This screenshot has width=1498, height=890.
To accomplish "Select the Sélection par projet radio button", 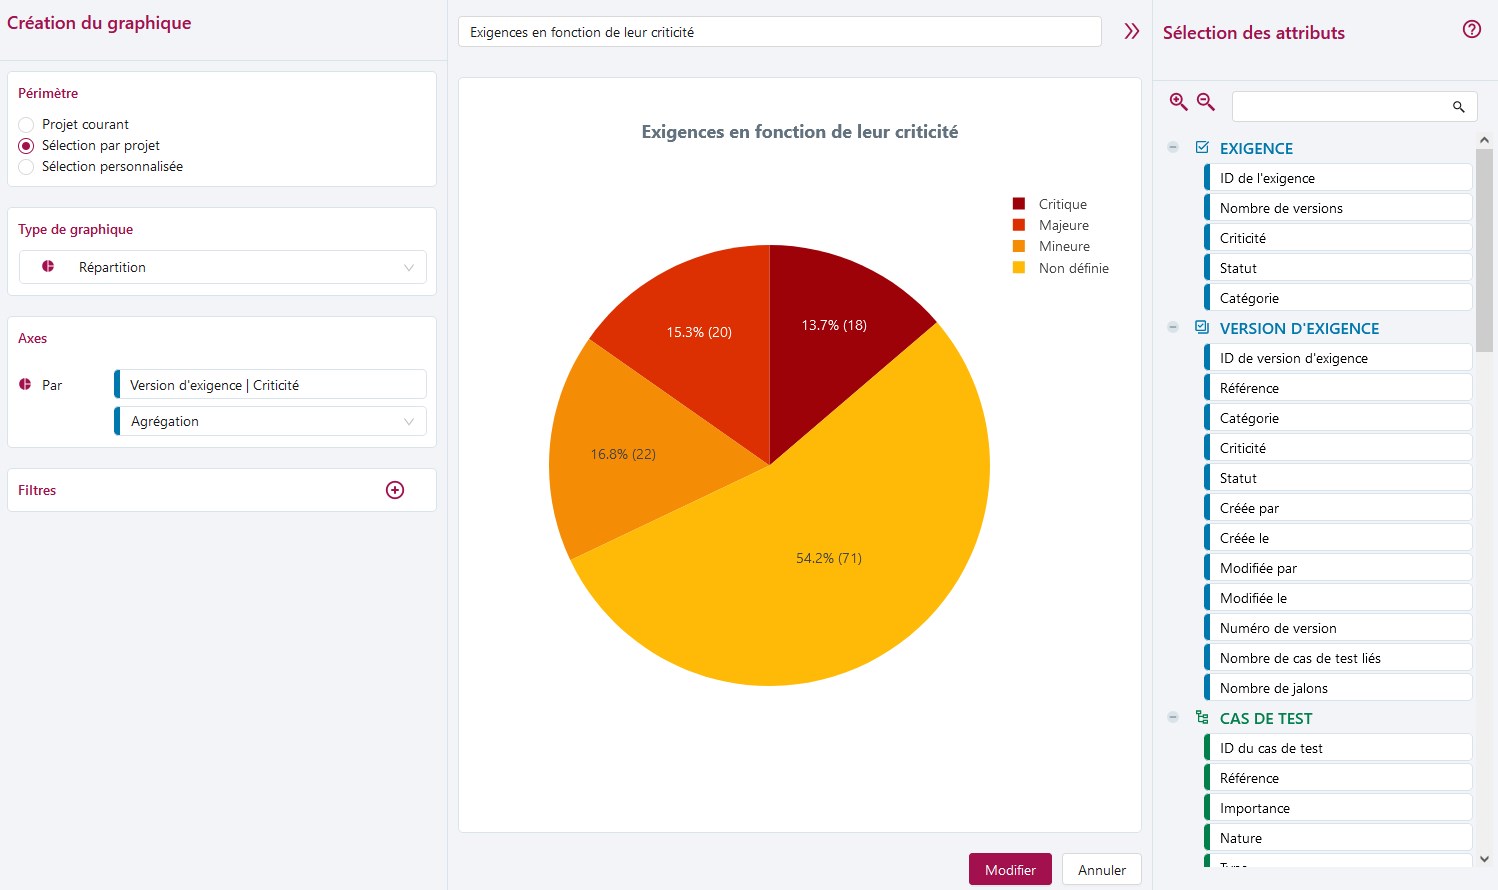I will (x=27, y=146).
